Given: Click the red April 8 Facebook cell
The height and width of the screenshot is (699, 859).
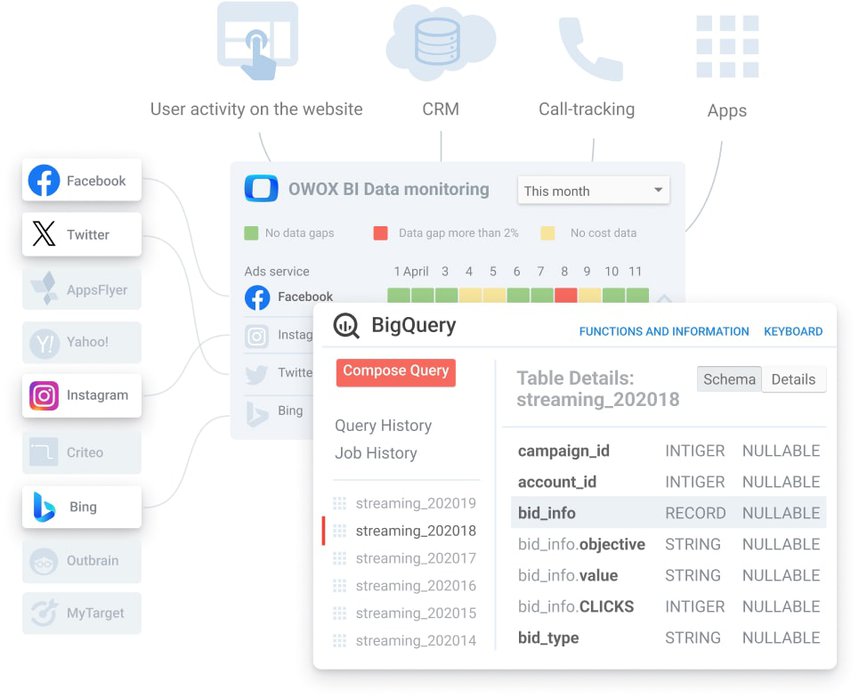Looking at the screenshot, I should (565, 296).
